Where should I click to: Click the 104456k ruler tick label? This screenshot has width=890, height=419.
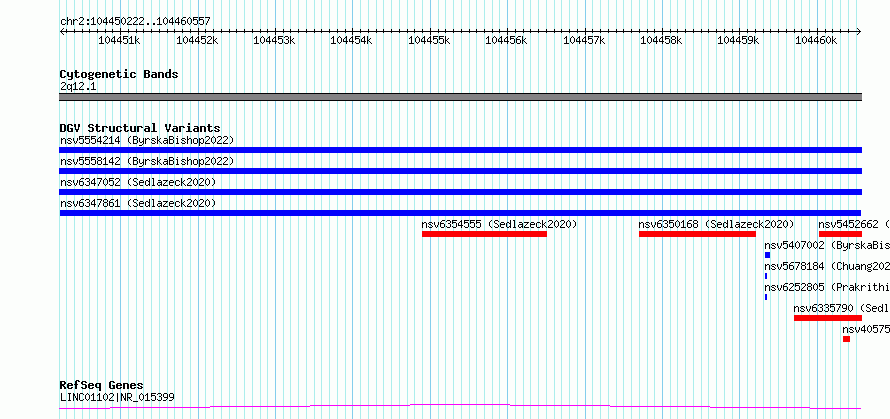506,40
